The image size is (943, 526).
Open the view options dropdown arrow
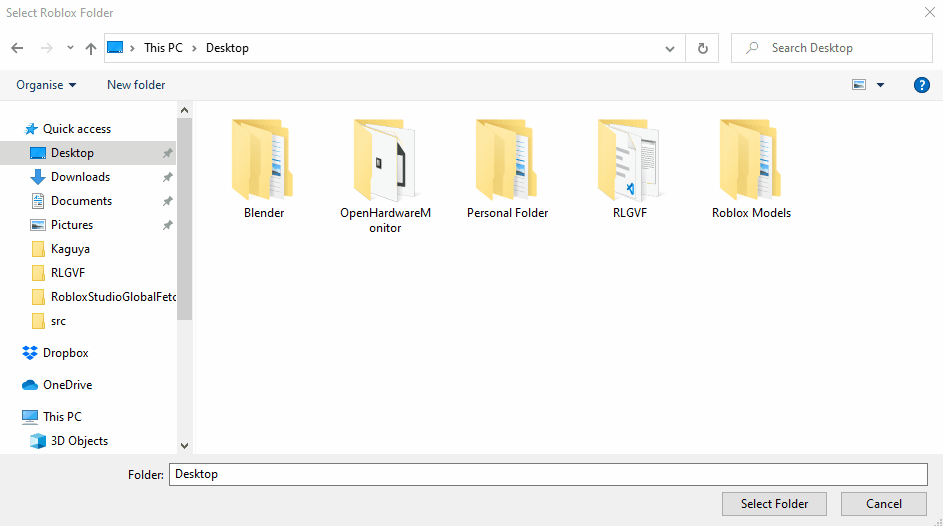click(x=880, y=85)
